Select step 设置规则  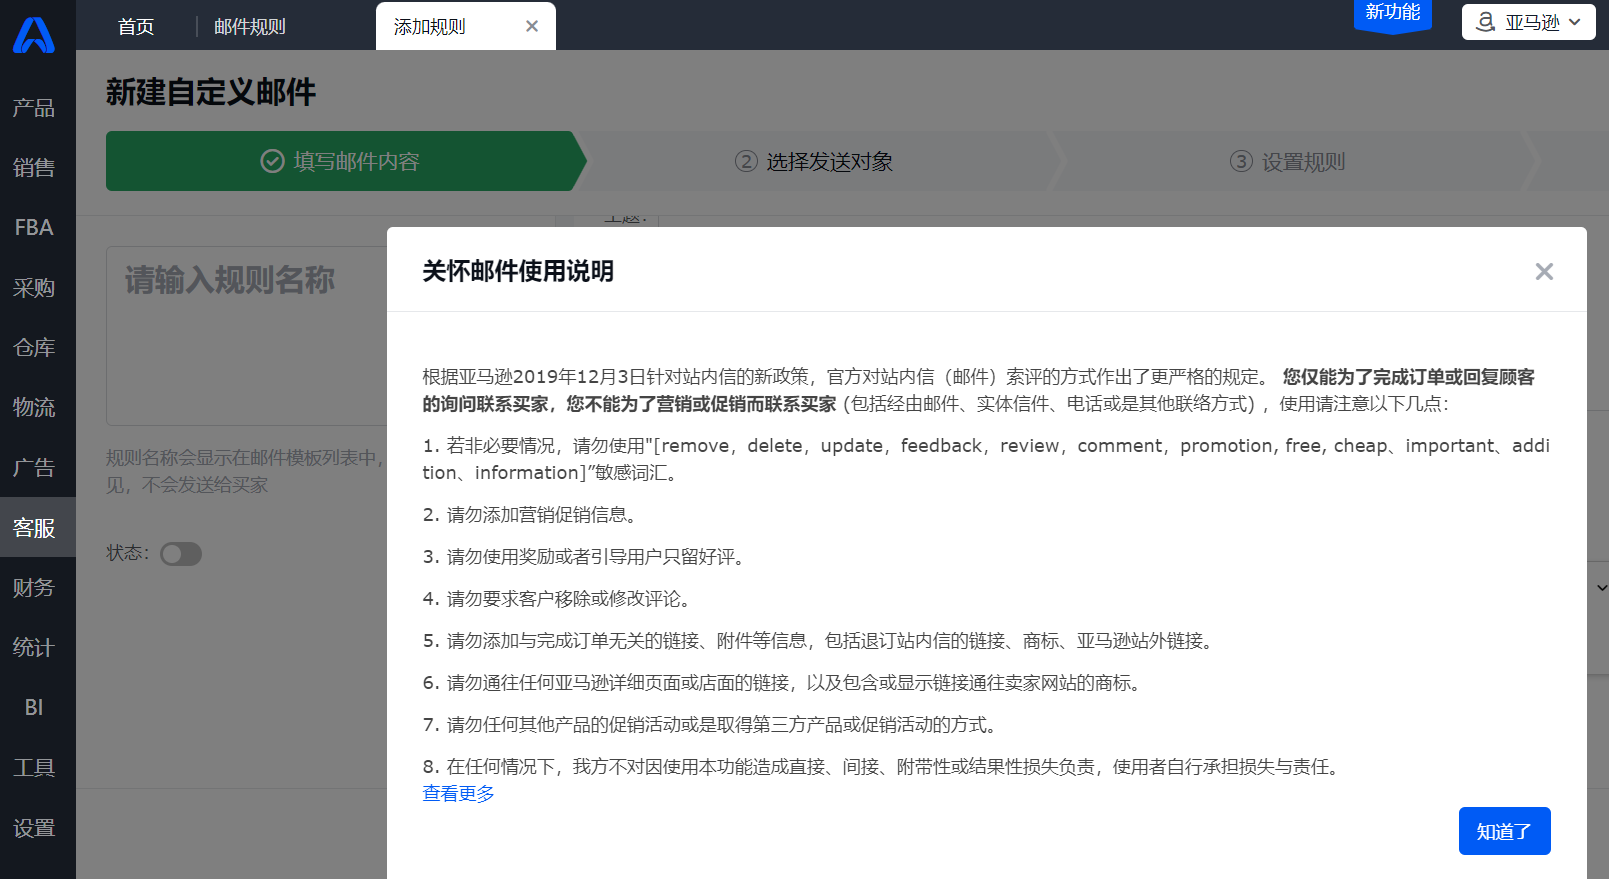click(1287, 161)
